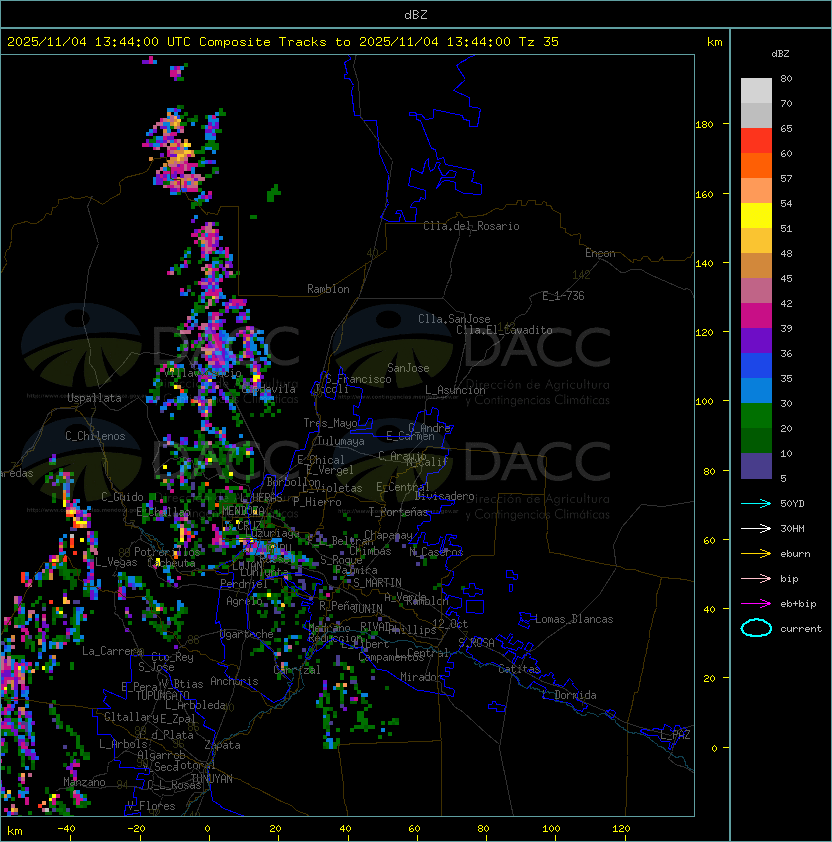This screenshot has height=842, width=832.
Task: Select the slate 5-10 dBZ swatch
Action: click(756, 466)
